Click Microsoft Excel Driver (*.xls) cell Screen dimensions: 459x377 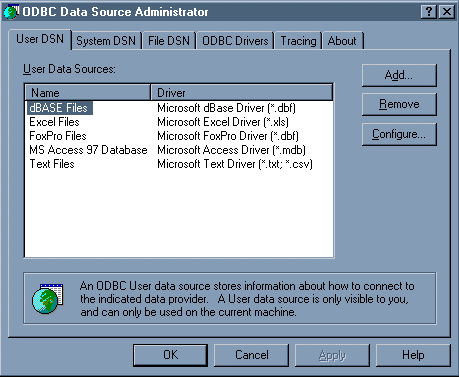223,122
